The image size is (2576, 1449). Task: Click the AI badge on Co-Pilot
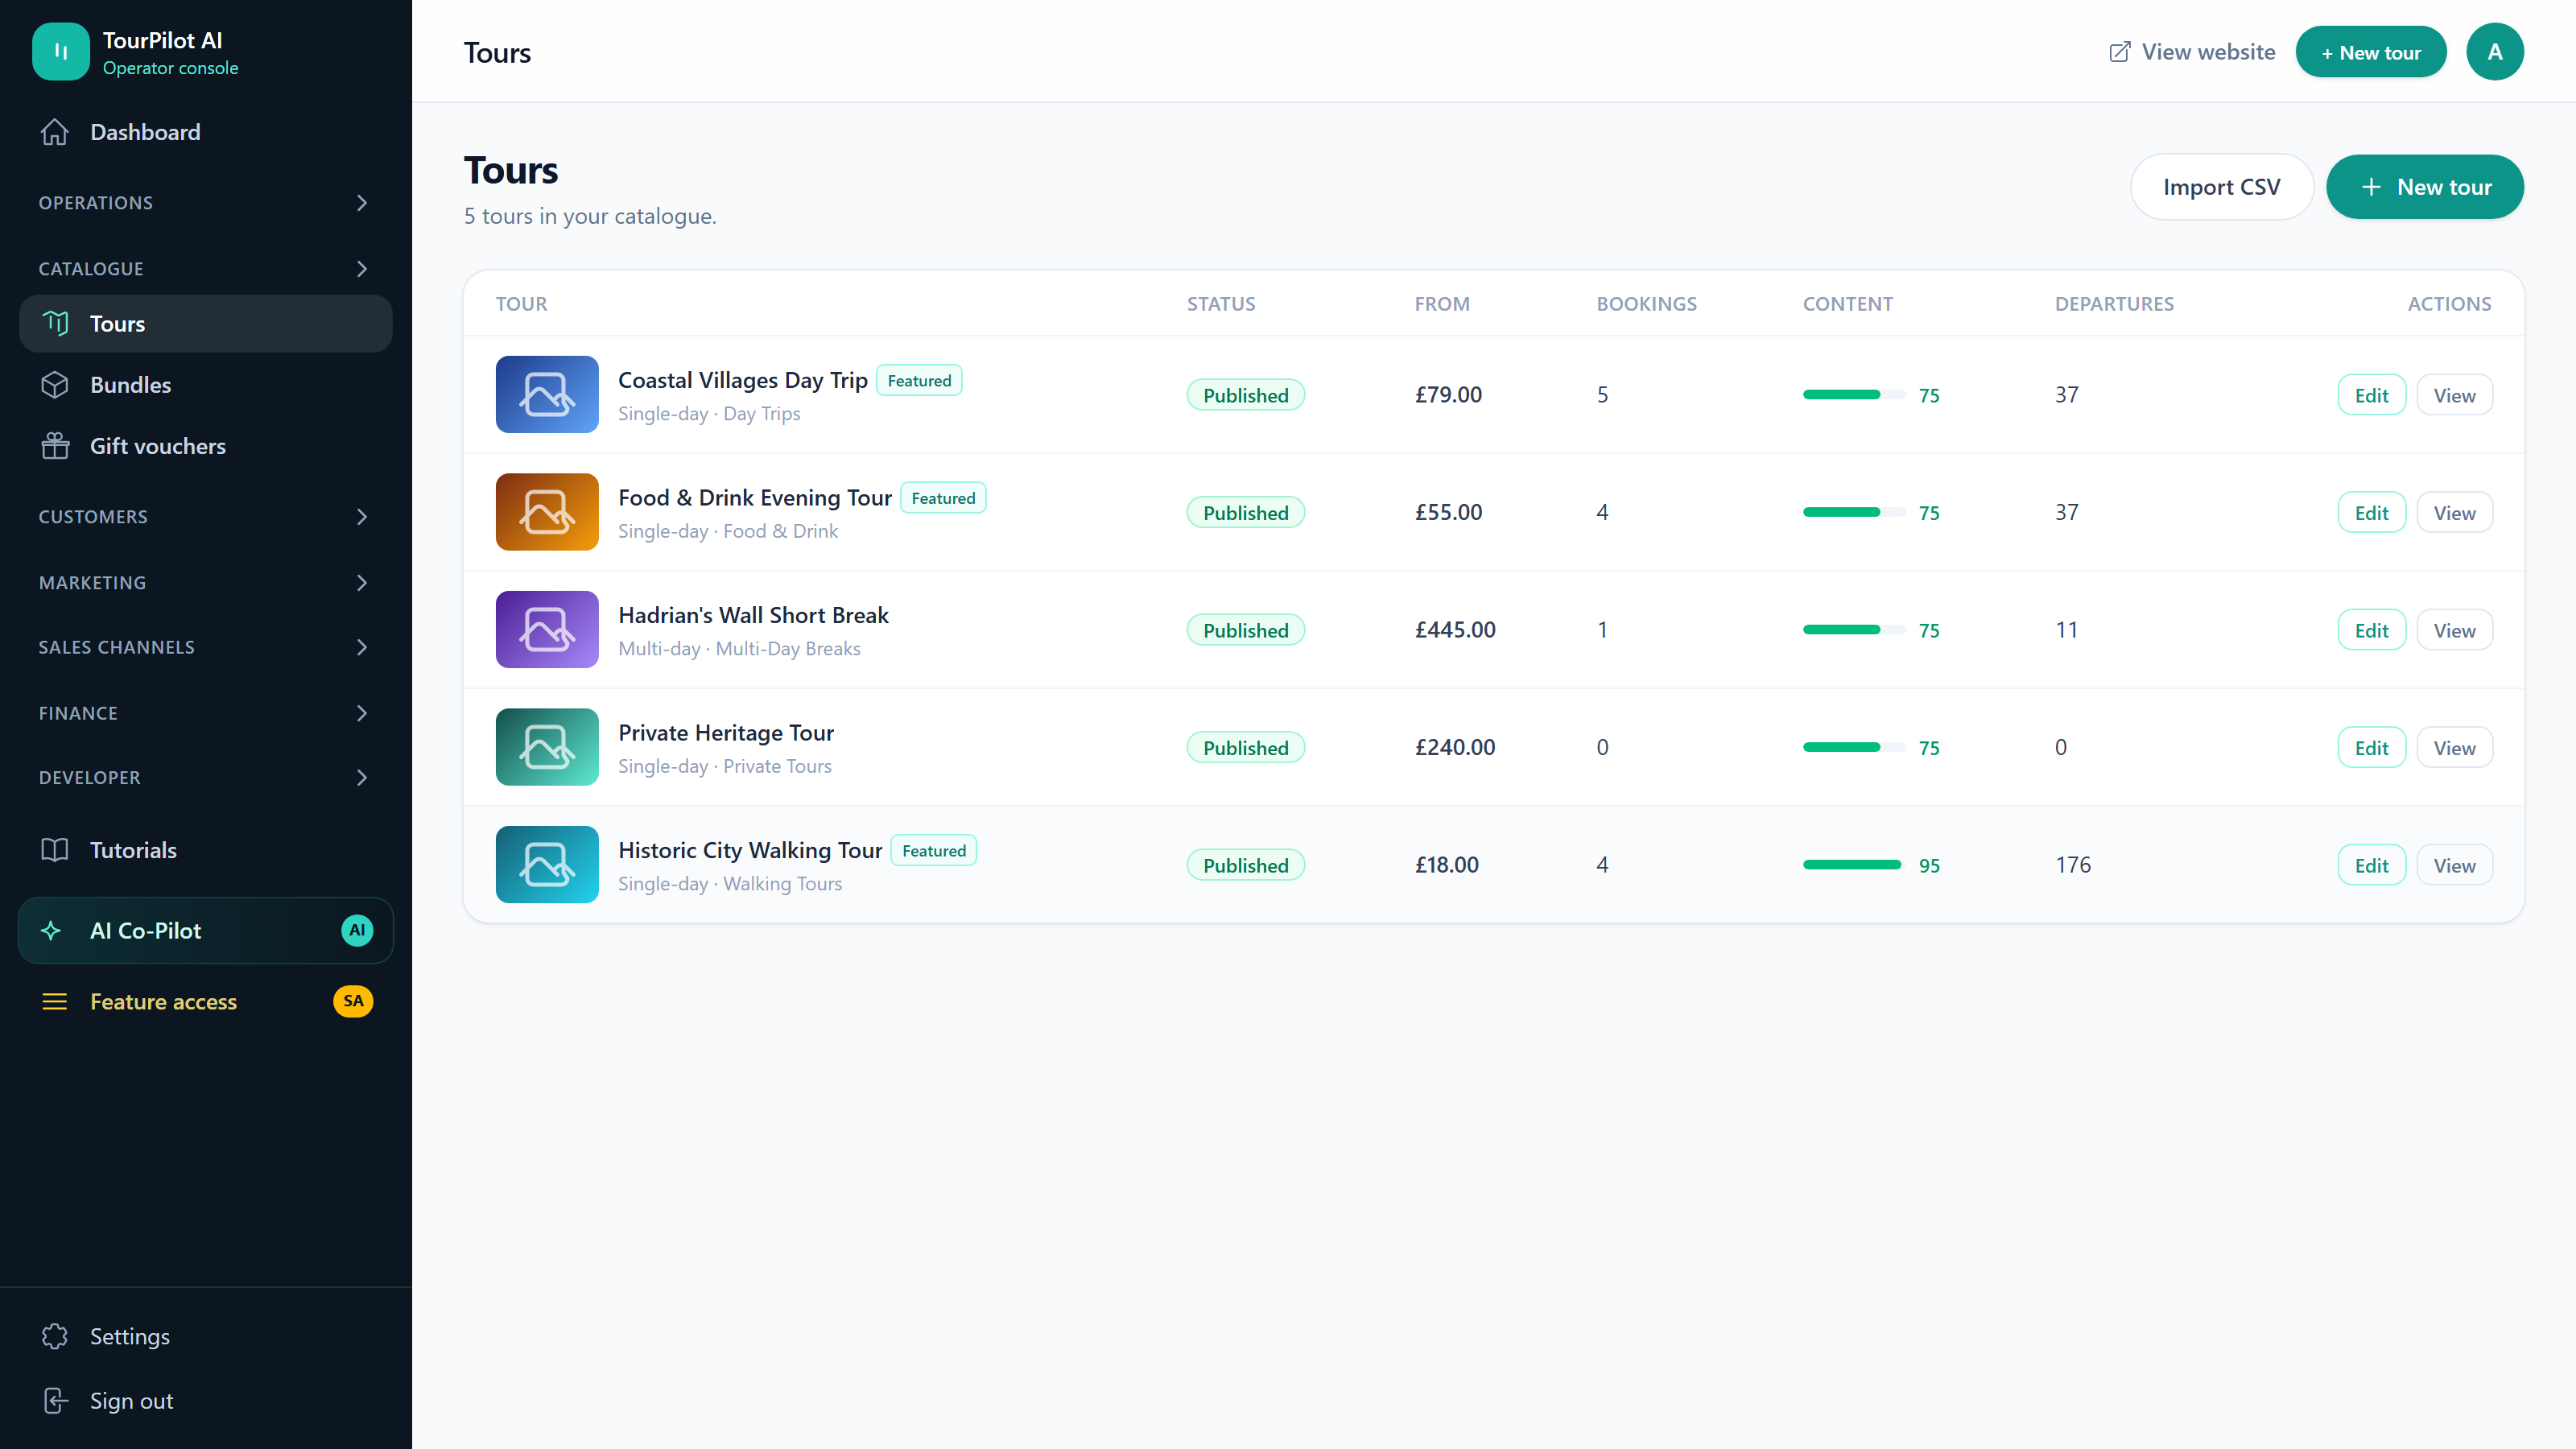[357, 931]
